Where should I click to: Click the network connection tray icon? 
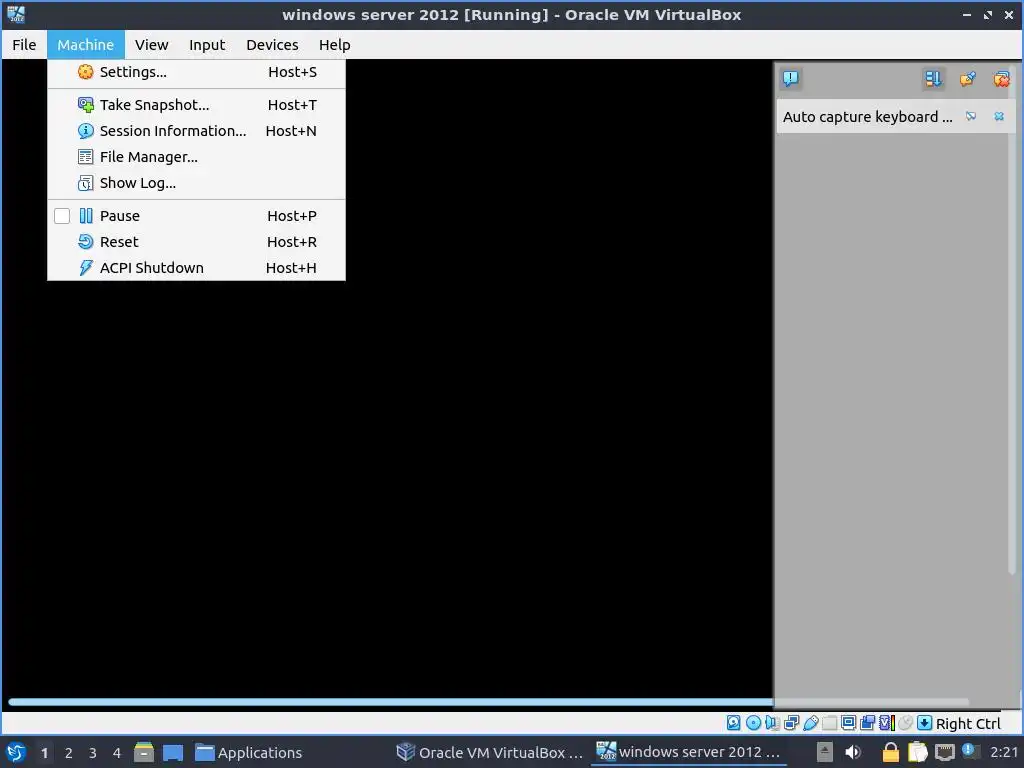click(x=945, y=752)
